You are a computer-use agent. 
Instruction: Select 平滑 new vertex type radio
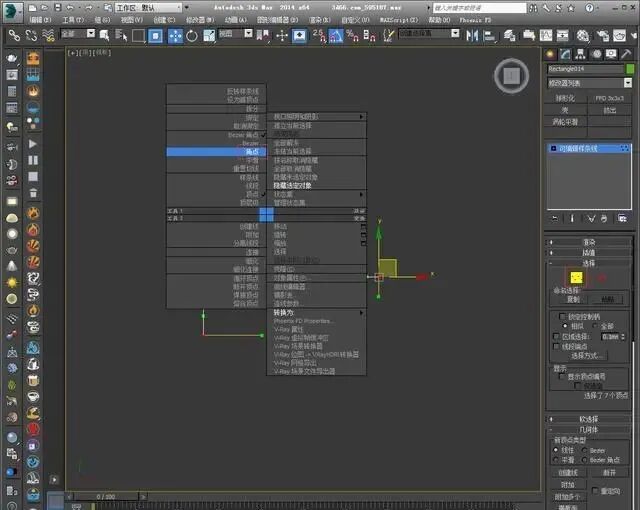556,460
